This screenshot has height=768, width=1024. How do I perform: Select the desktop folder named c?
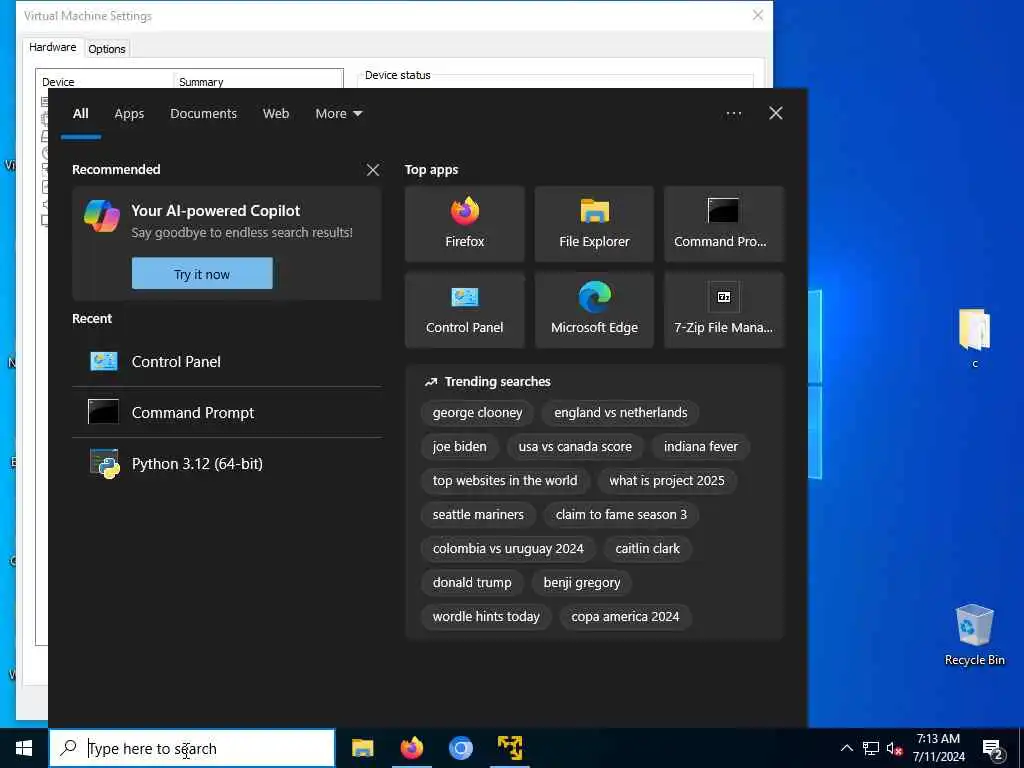(x=974, y=338)
